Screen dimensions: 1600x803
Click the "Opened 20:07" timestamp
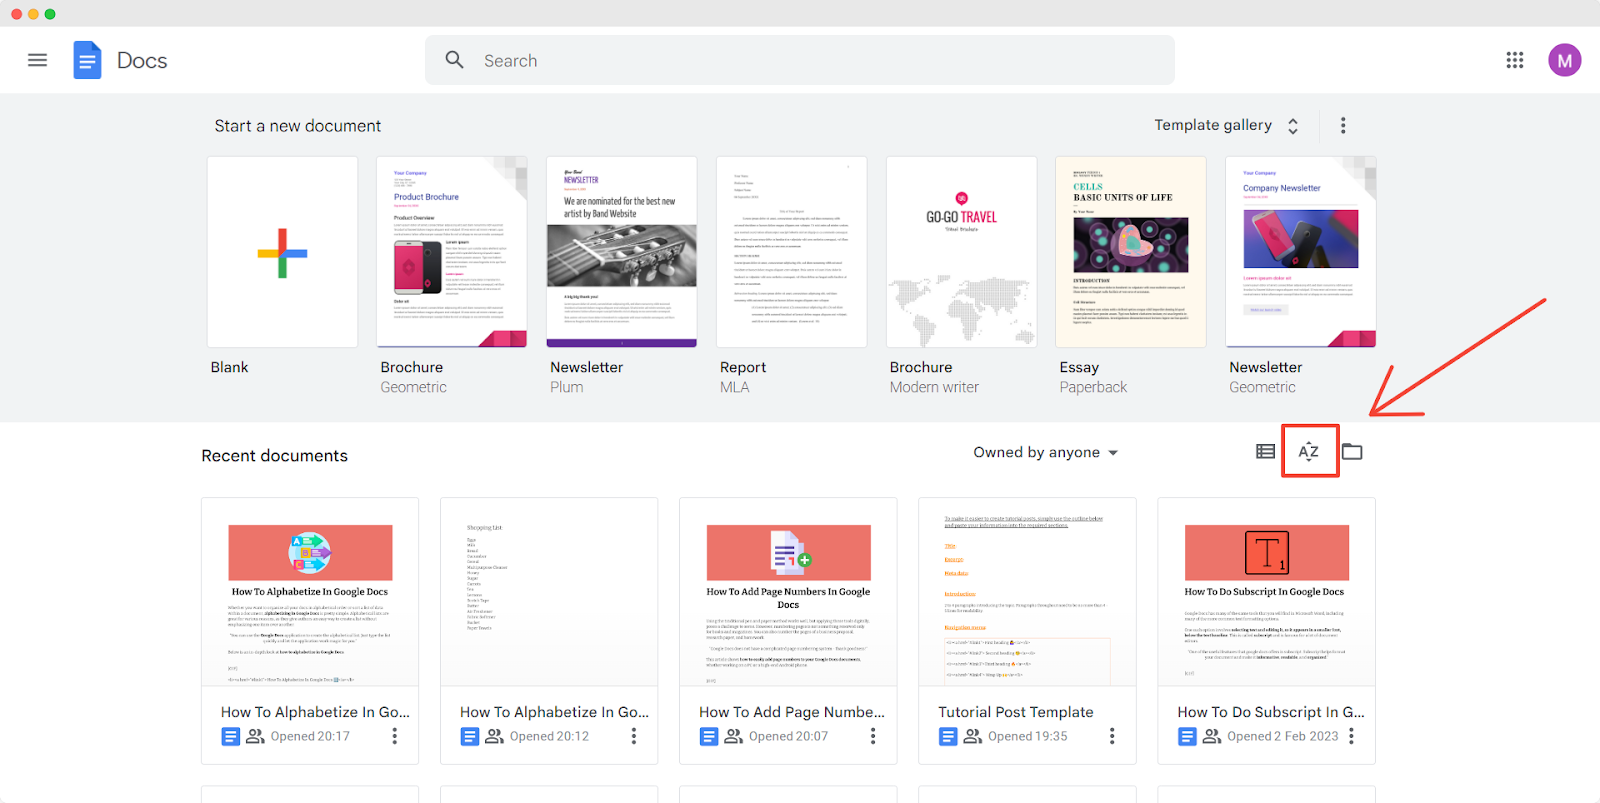(788, 736)
